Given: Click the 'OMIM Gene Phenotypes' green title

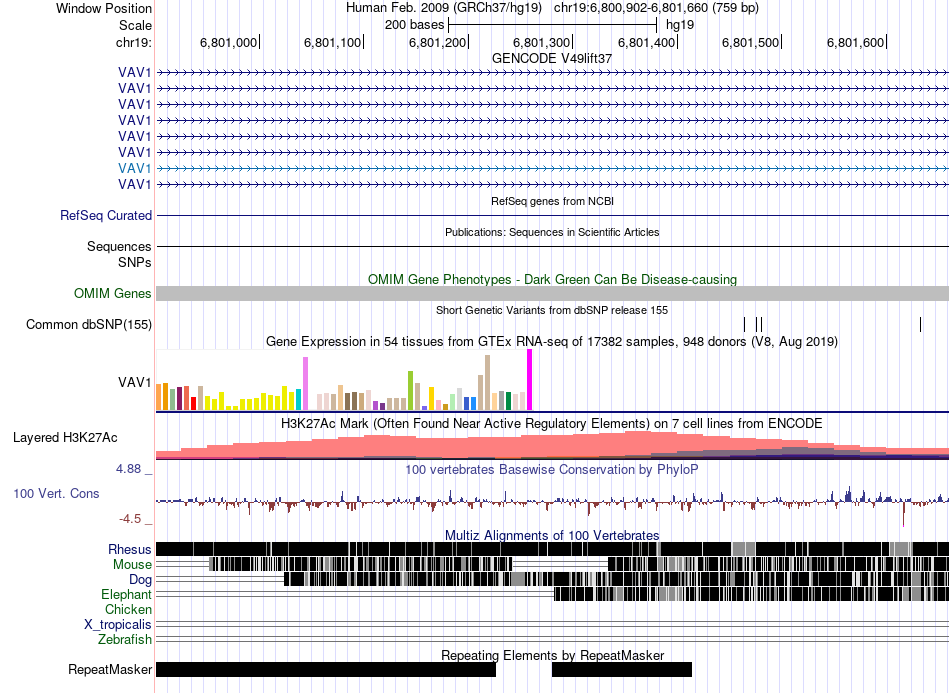Looking at the screenshot, I should (552, 279).
